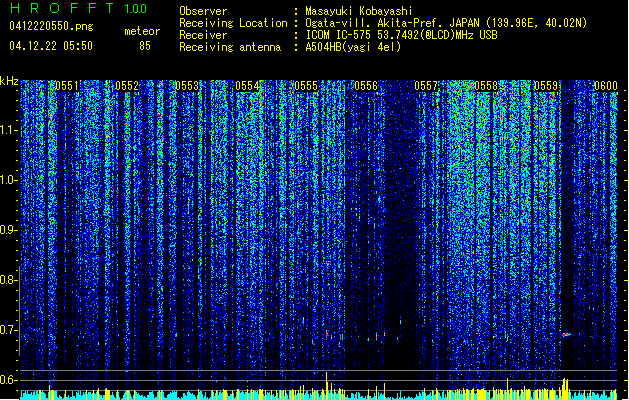
Task: Select the version number 1.00
Action: (136, 8)
